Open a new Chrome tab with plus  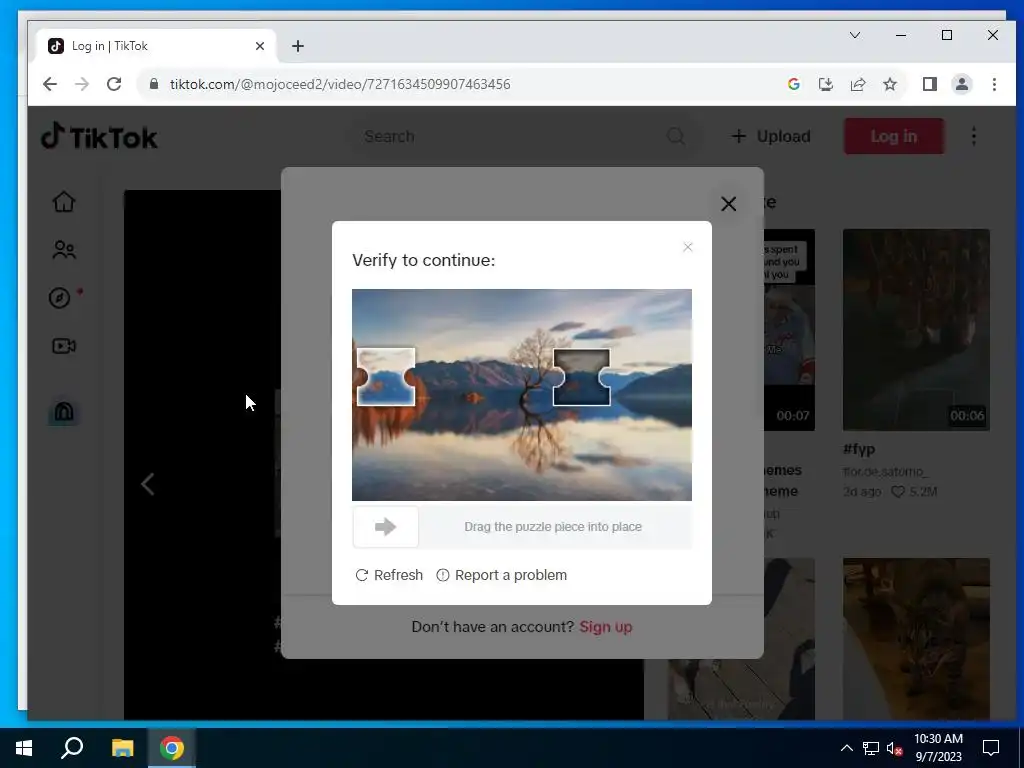(298, 46)
